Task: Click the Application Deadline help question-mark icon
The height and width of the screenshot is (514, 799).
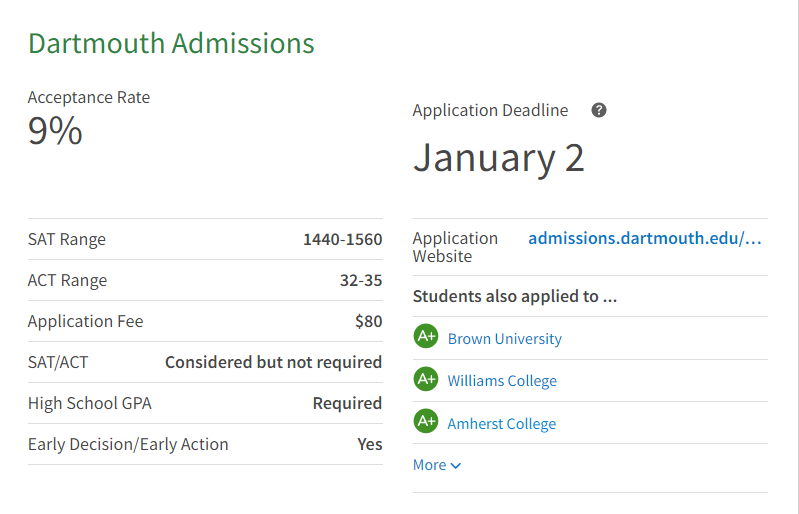Action: pos(599,110)
